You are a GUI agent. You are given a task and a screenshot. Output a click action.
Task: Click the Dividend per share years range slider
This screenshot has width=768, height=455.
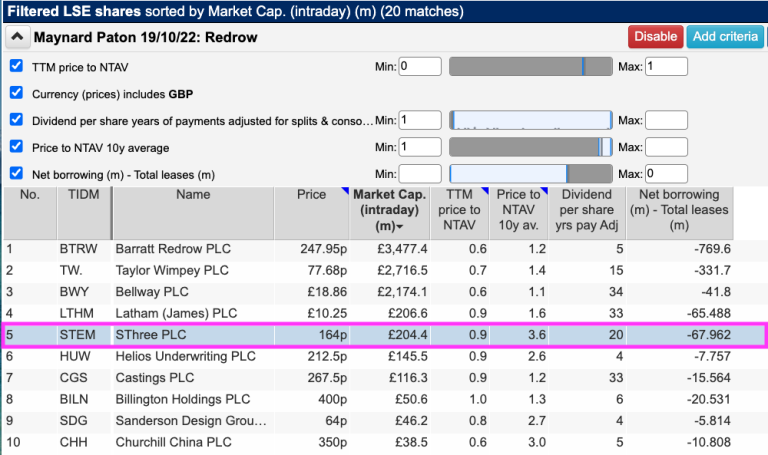pyautogui.click(x=530, y=120)
